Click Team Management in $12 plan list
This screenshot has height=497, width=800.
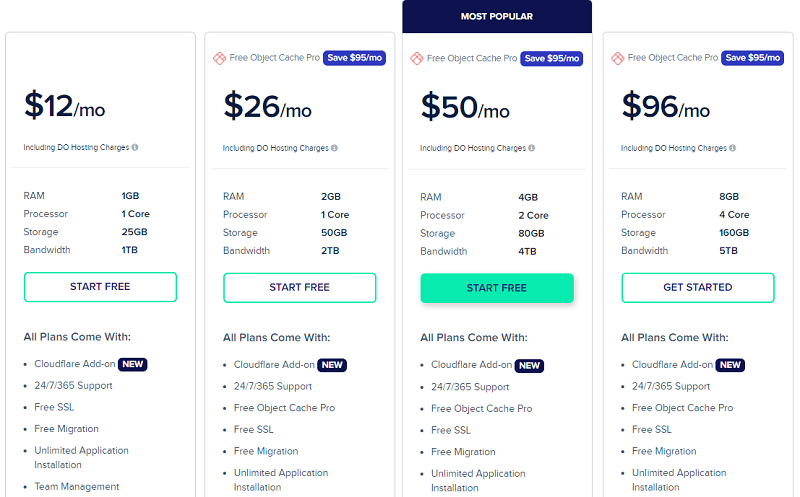point(77,487)
